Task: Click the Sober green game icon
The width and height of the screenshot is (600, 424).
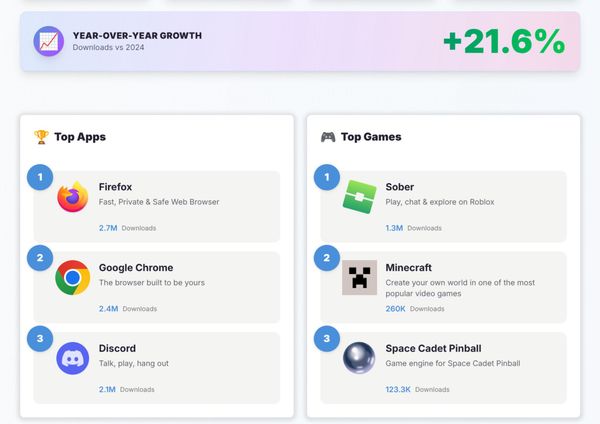Action: tap(359, 197)
